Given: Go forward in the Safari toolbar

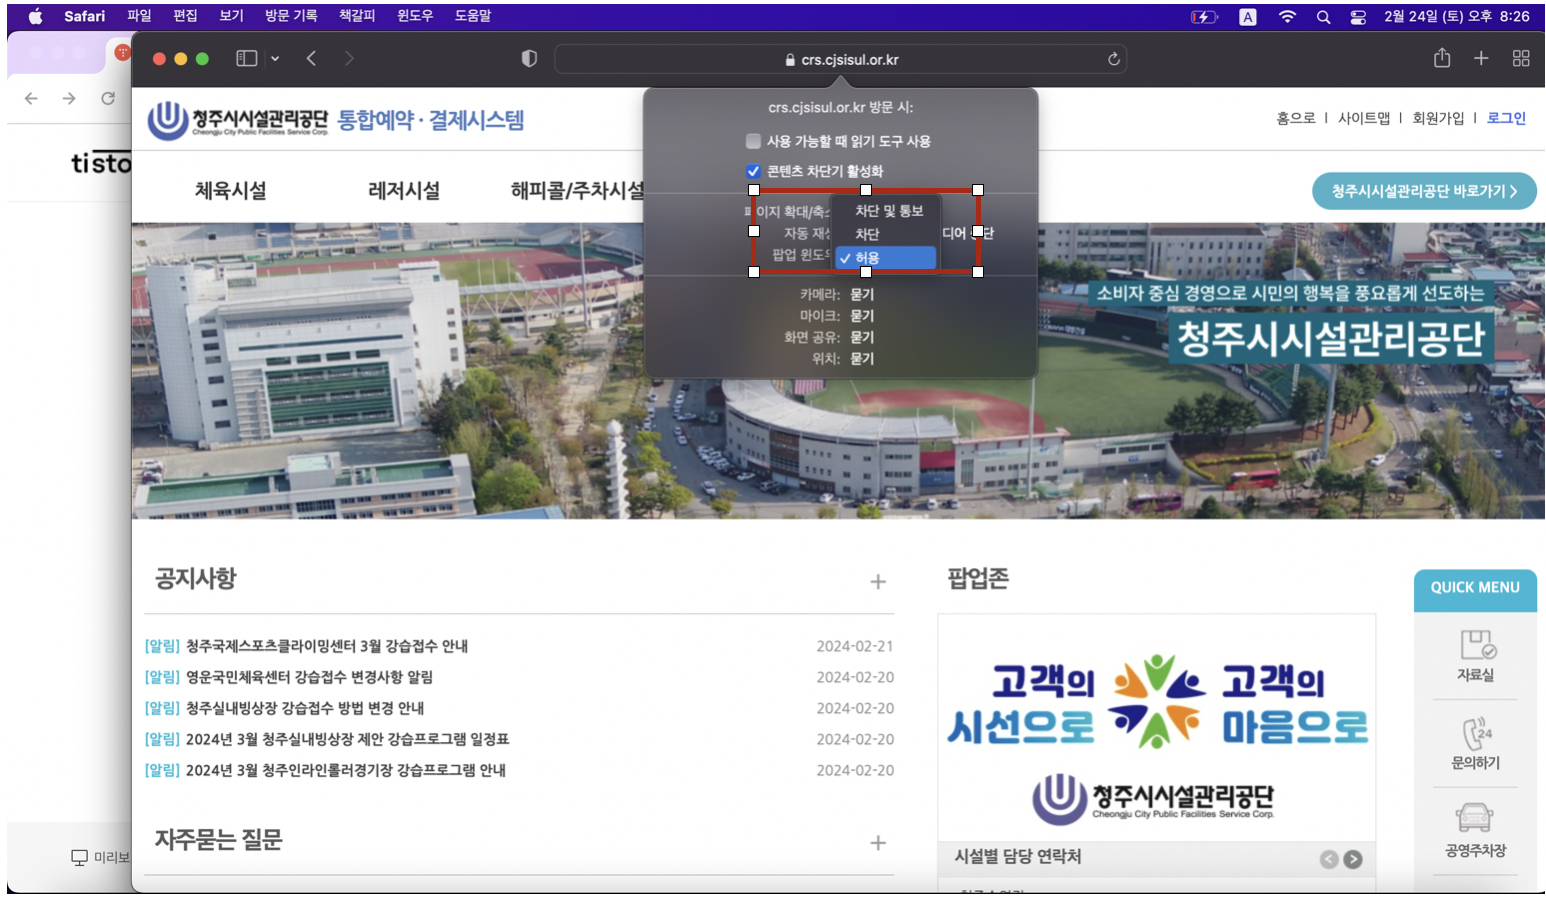Looking at the screenshot, I should pyautogui.click(x=349, y=59).
